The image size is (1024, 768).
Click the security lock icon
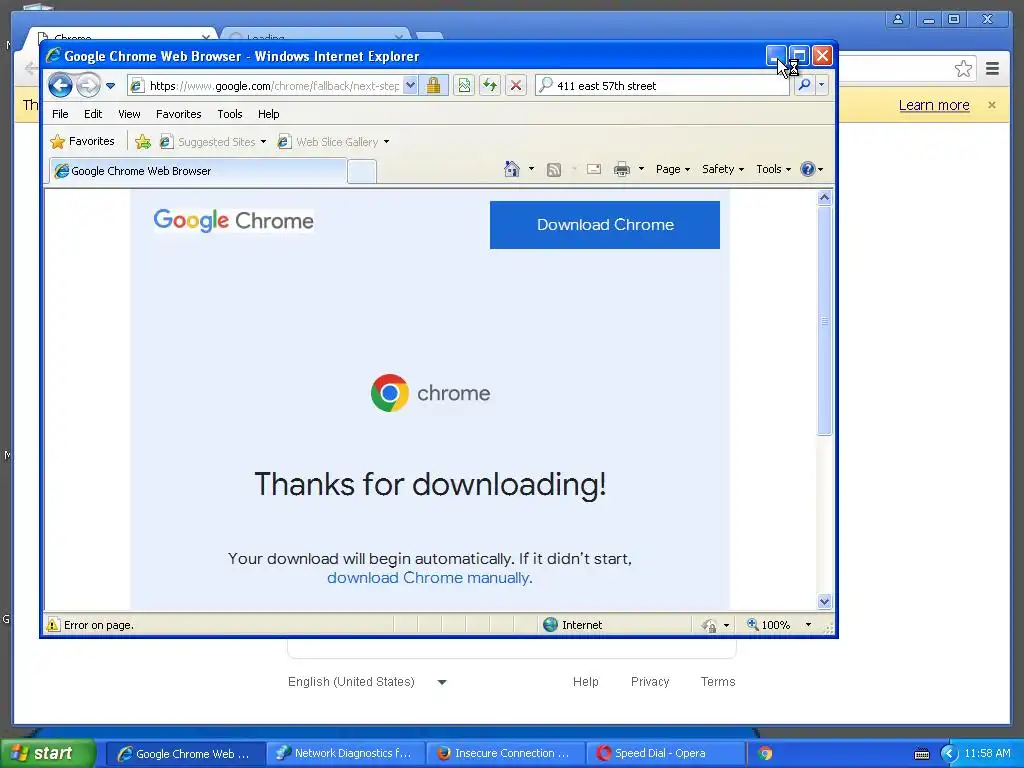coord(434,86)
